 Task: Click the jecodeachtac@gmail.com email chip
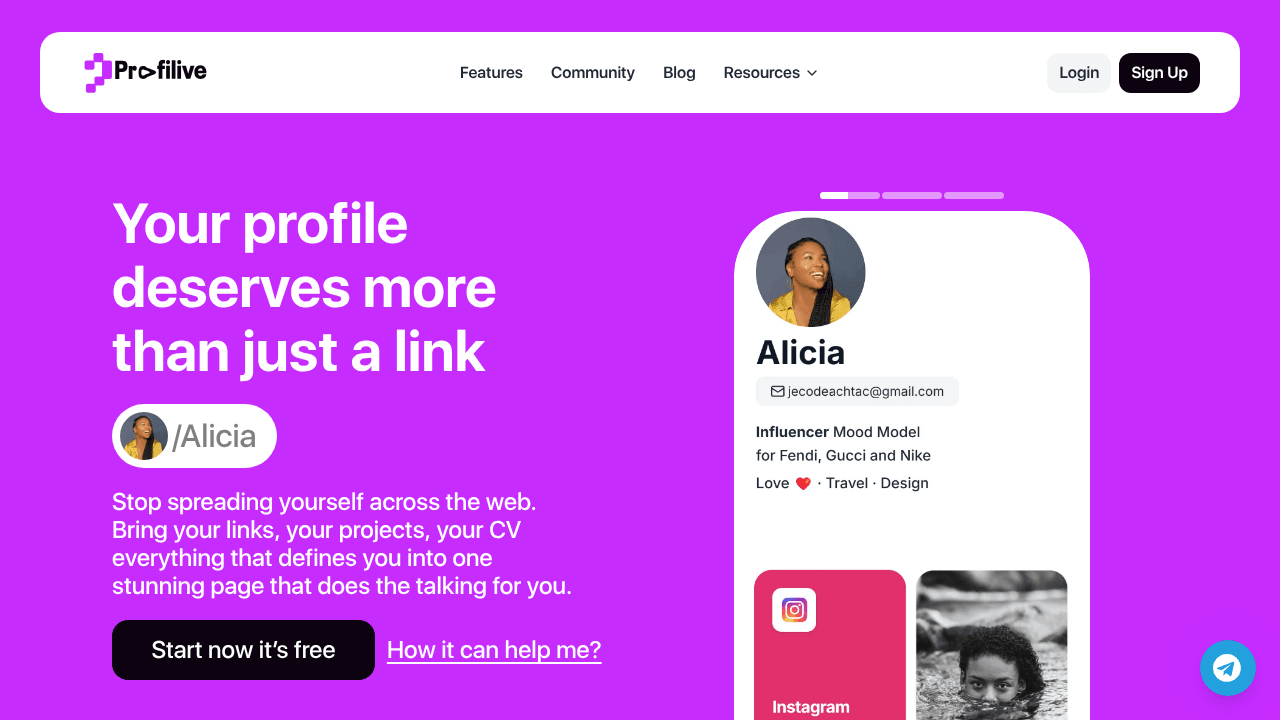pos(857,391)
